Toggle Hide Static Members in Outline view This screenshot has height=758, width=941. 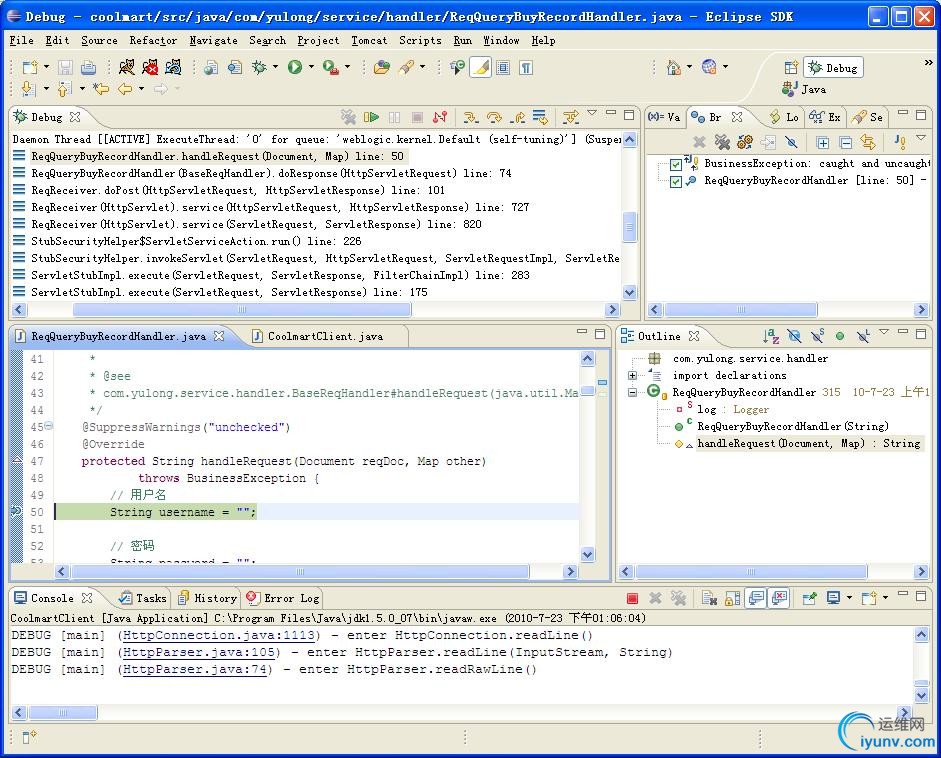(817, 336)
